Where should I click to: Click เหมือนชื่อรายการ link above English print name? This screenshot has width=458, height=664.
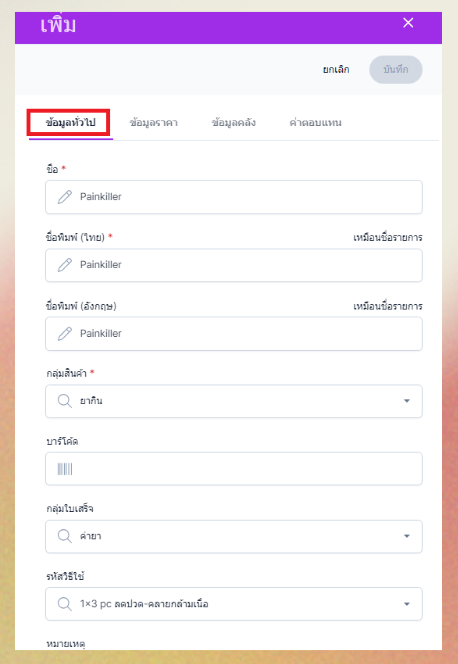click(x=388, y=306)
